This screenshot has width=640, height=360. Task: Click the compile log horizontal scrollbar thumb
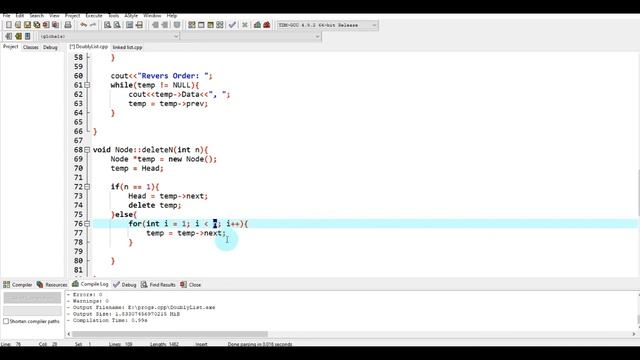pos(170,334)
